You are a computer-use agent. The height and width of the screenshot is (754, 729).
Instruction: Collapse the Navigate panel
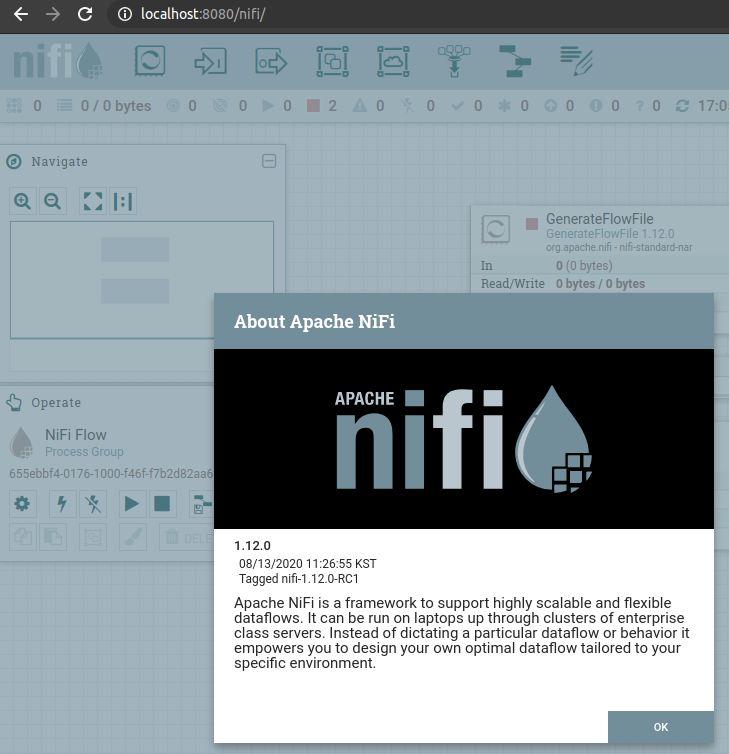269,161
